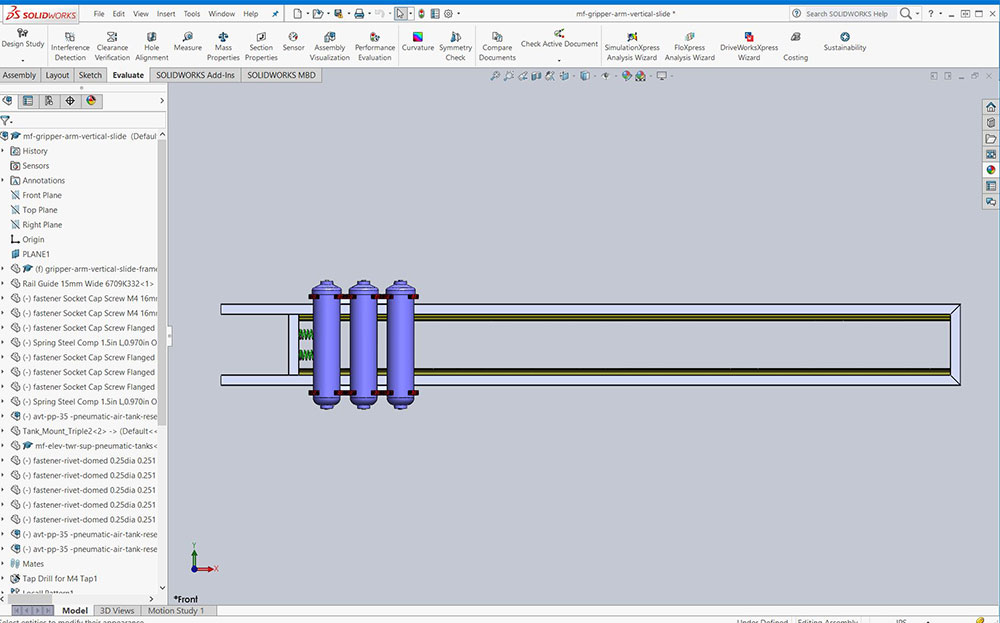
Task: Open the Interference Detection tool
Action: 70,46
